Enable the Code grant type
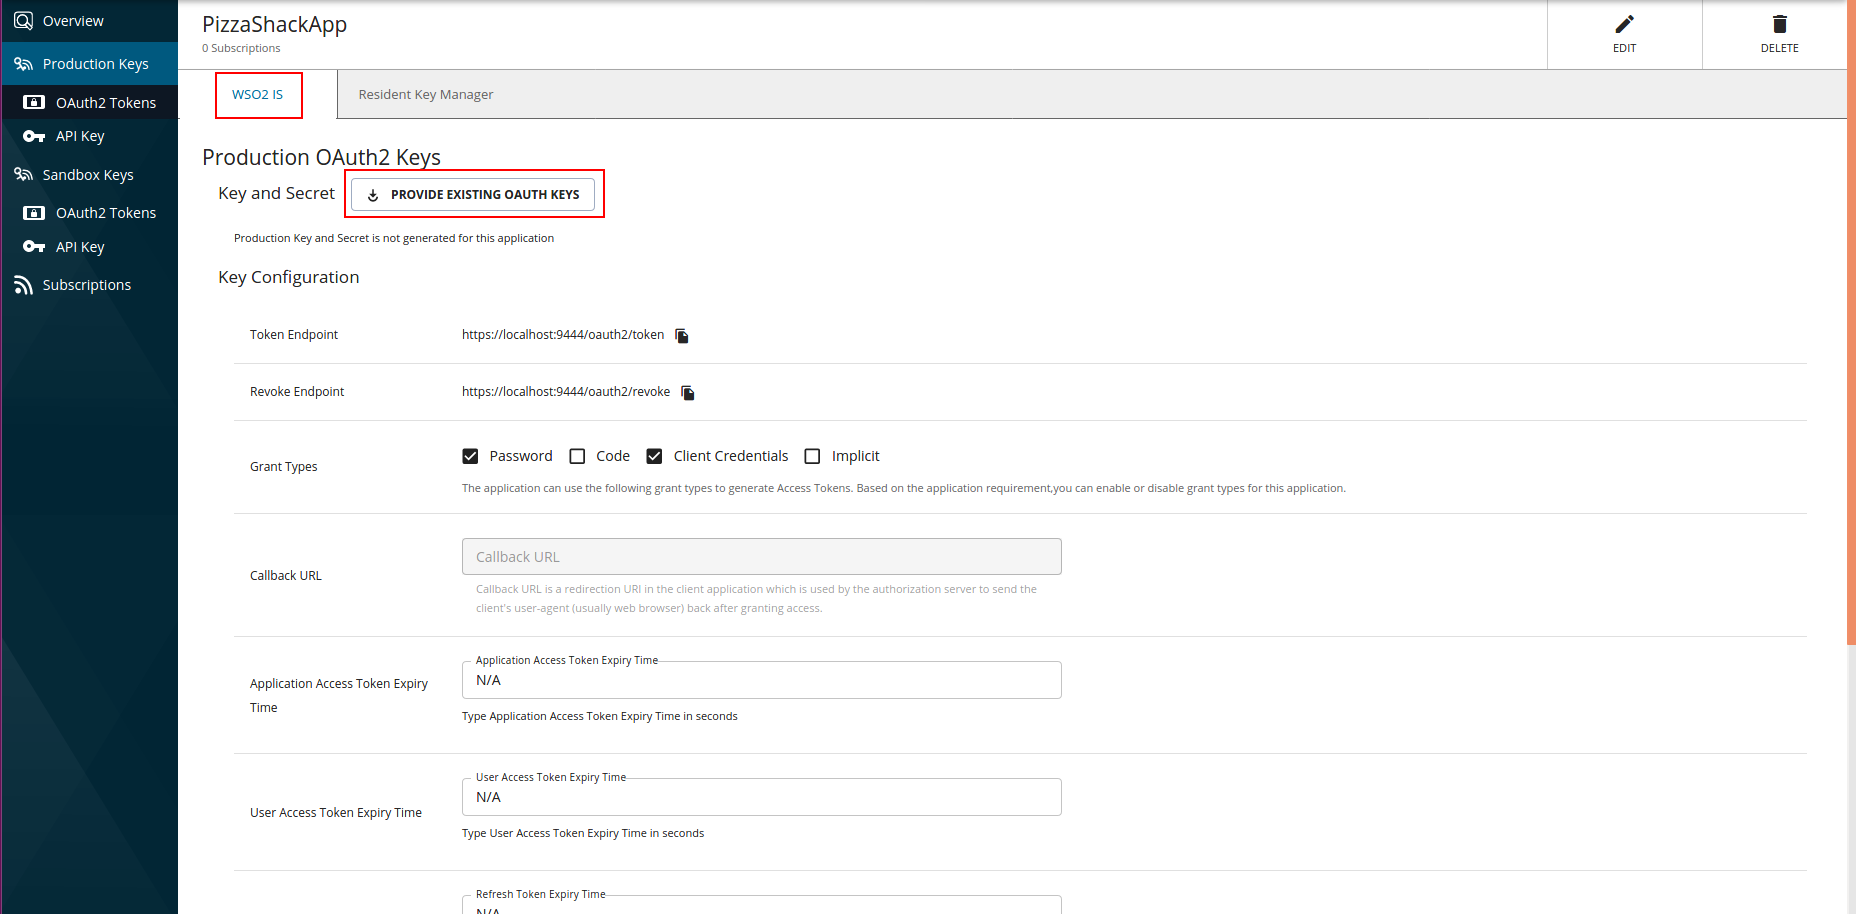The height and width of the screenshot is (914, 1856). (577, 456)
